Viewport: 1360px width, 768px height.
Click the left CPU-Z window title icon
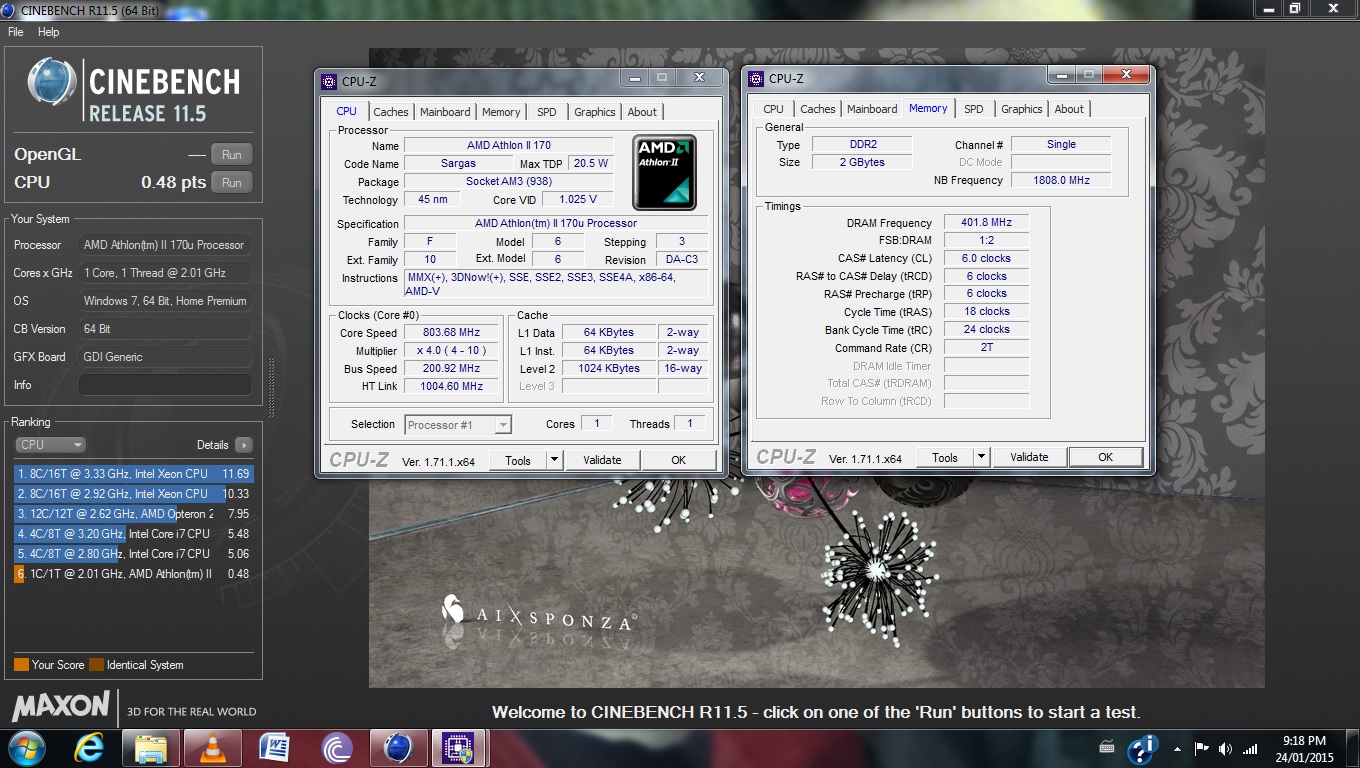coord(329,82)
